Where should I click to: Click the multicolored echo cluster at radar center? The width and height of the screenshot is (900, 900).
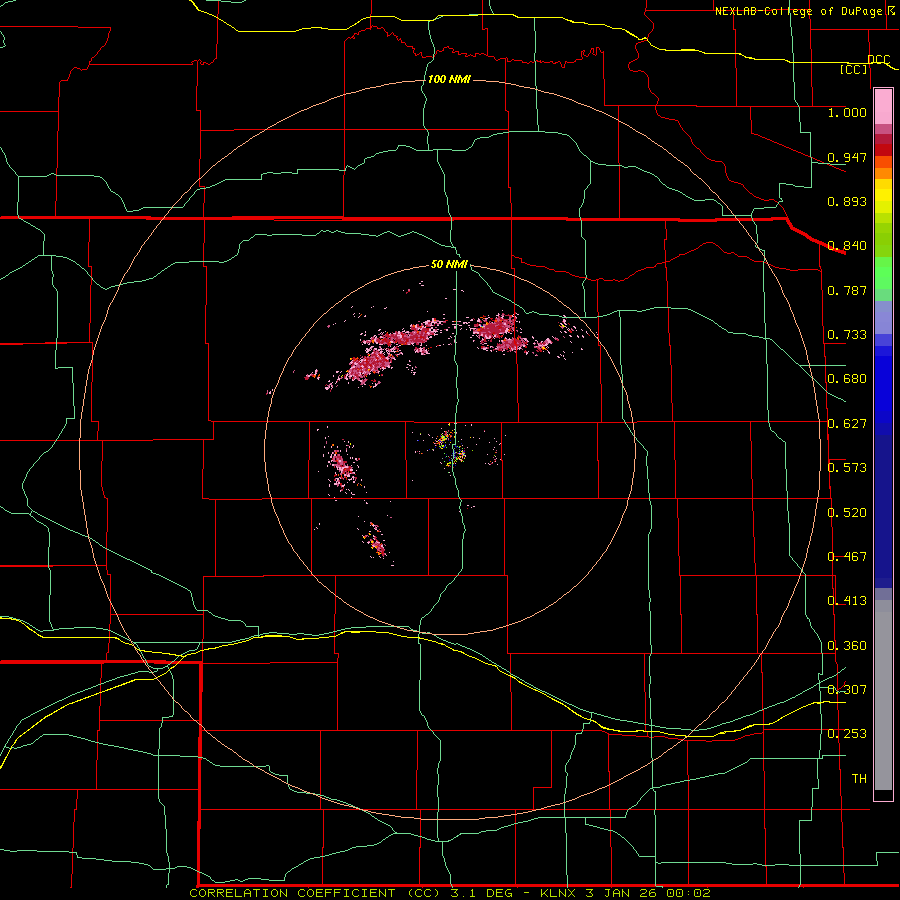pyautogui.click(x=451, y=448)
